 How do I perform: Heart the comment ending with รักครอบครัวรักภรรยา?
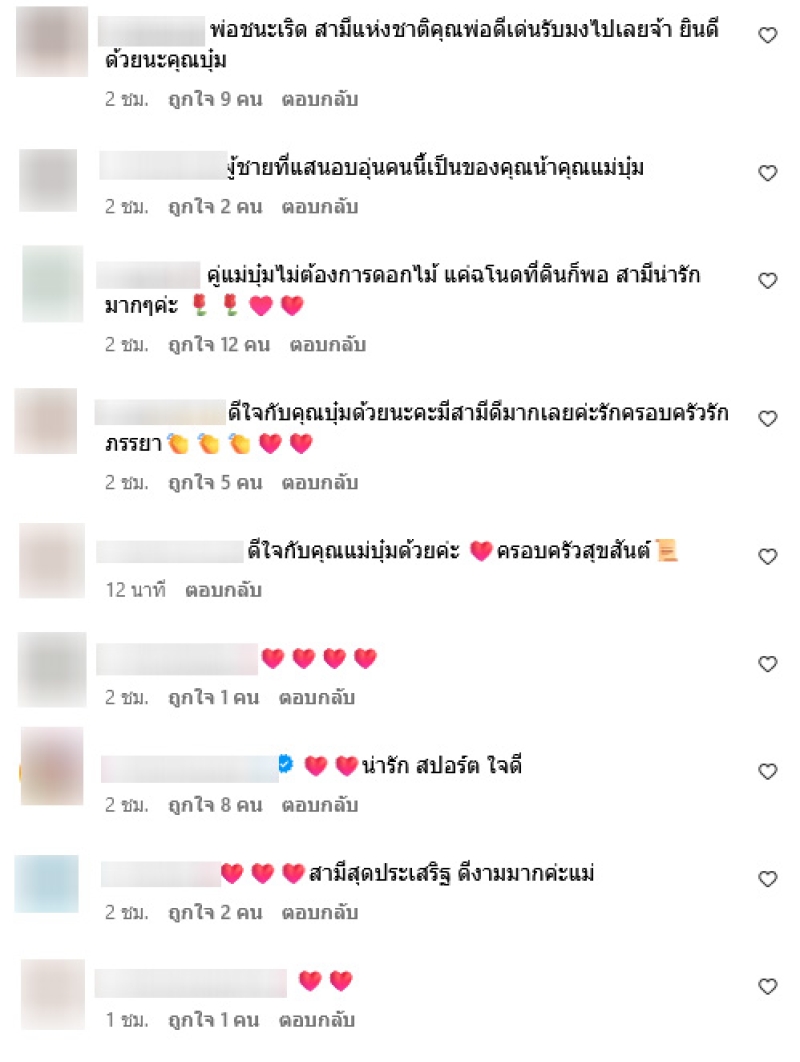pyautogui.click(x=767, y=419)
